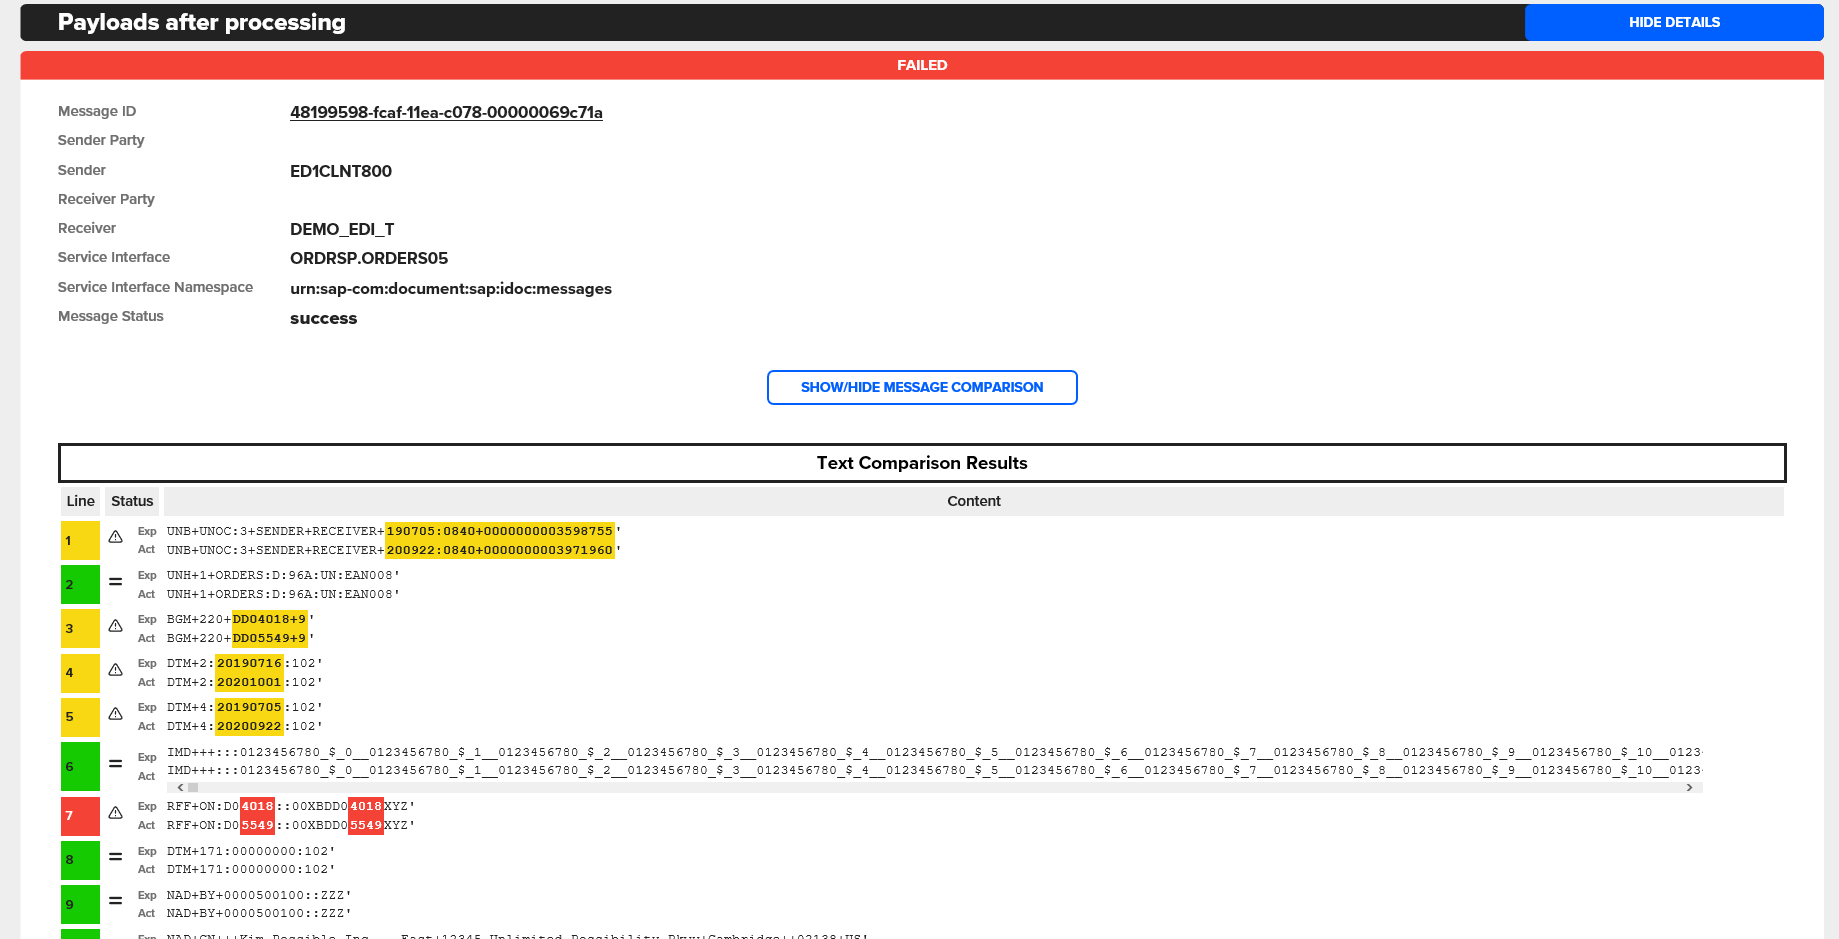Click the warning icon on line 3
Screen dimensions: 1839x939
pos(116,626)
